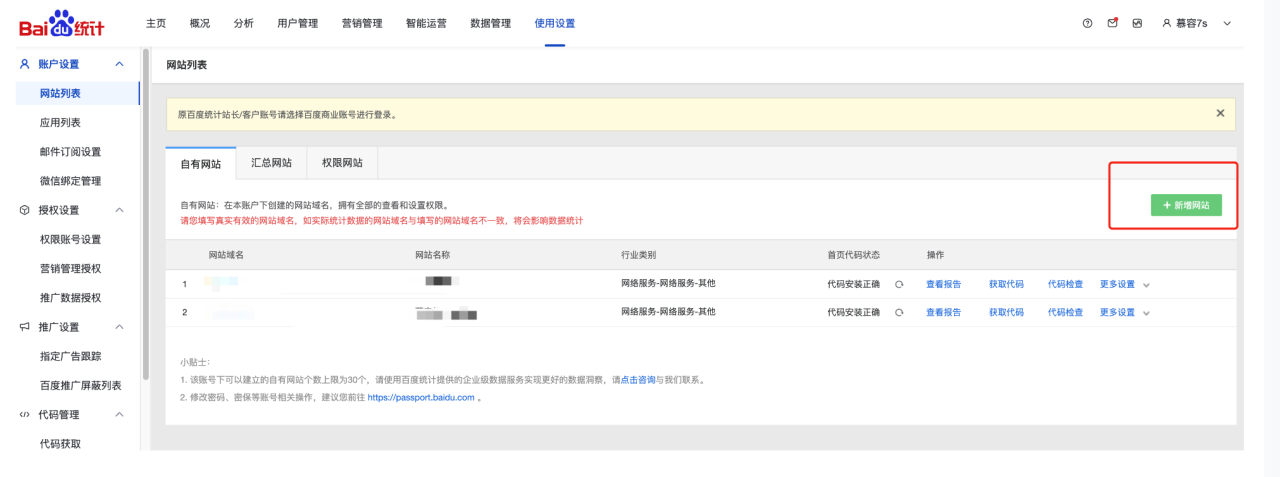This screenshot has width=1280, height=477.
Task: Open 指定广告跟踪 in the sidebar
Action: pos(70,356)
